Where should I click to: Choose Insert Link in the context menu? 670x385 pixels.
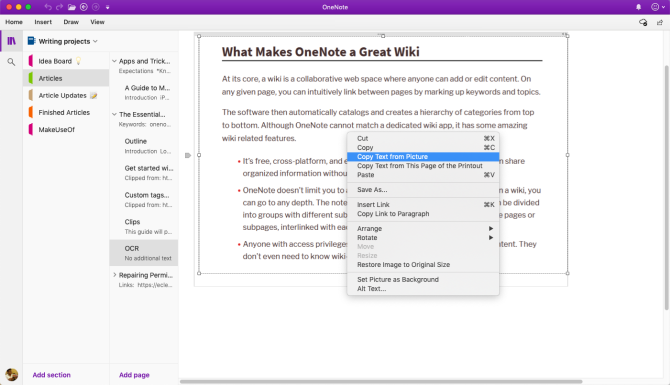[x=423, y=205]
